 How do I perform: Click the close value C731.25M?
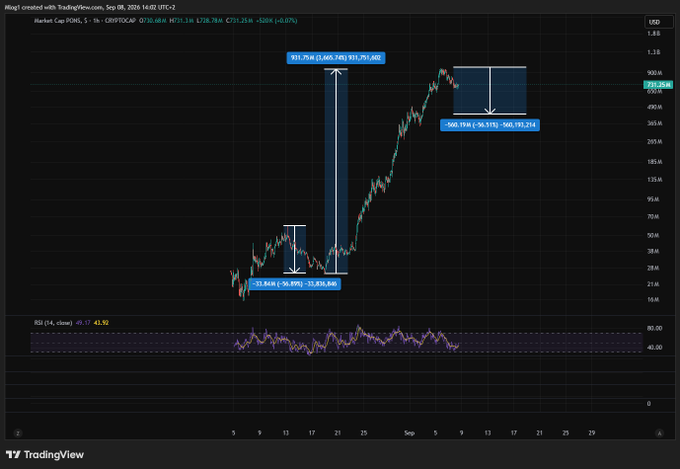tap(239, 20)
